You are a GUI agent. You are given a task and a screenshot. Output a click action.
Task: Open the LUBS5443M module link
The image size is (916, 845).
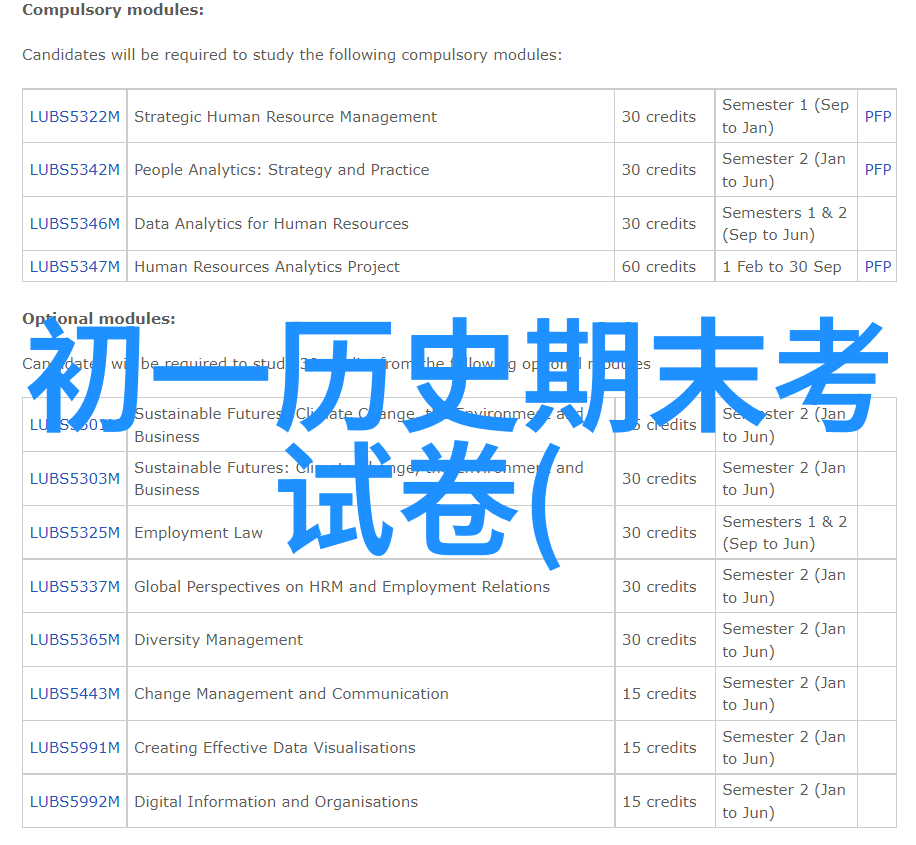(x=74, y=694)
